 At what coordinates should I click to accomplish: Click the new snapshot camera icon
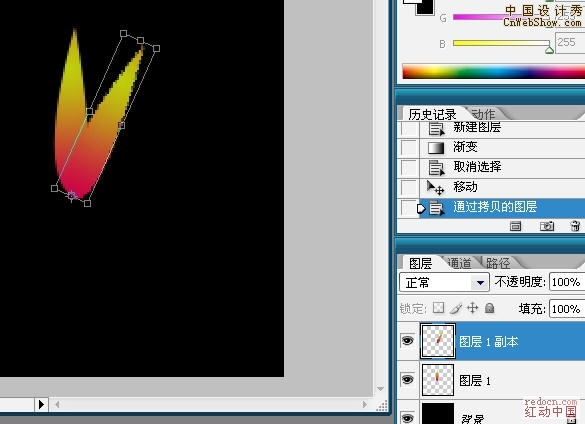click(x=547, y=226)
